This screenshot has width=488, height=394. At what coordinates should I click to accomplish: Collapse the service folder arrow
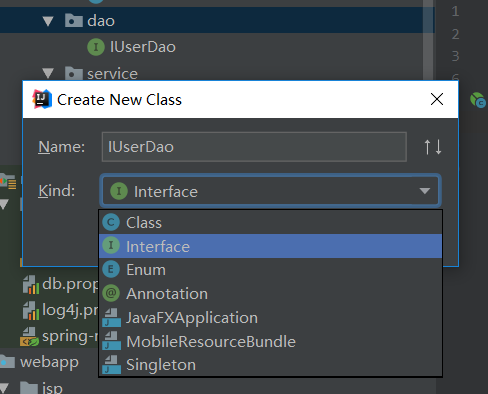(48, 73)
